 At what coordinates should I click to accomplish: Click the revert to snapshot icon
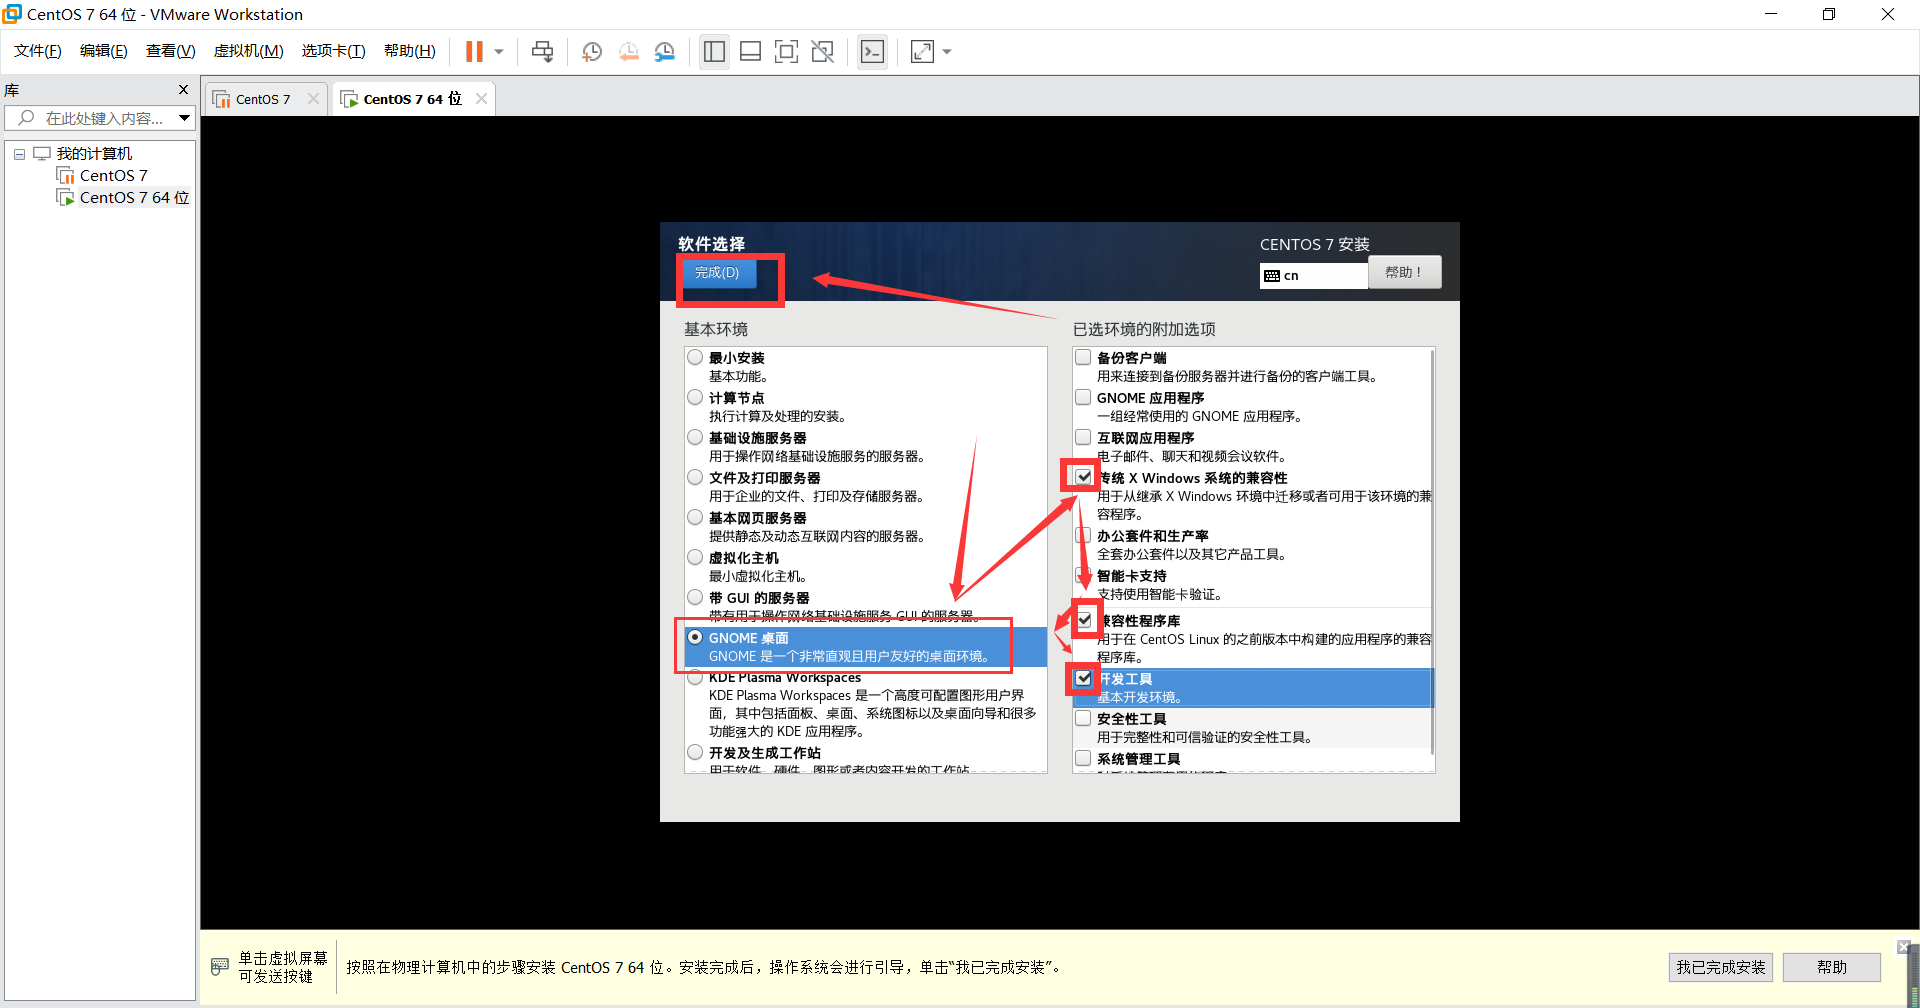628,52
